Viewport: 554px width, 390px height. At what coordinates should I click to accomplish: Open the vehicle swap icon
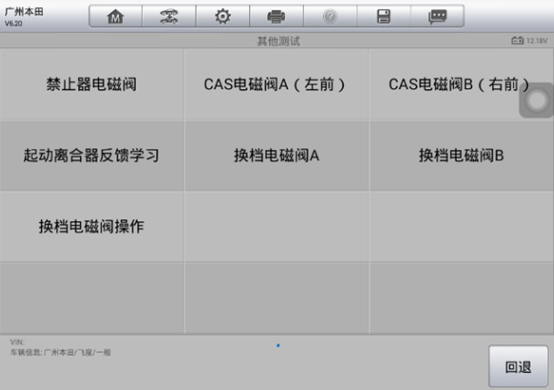click(169, 16)
